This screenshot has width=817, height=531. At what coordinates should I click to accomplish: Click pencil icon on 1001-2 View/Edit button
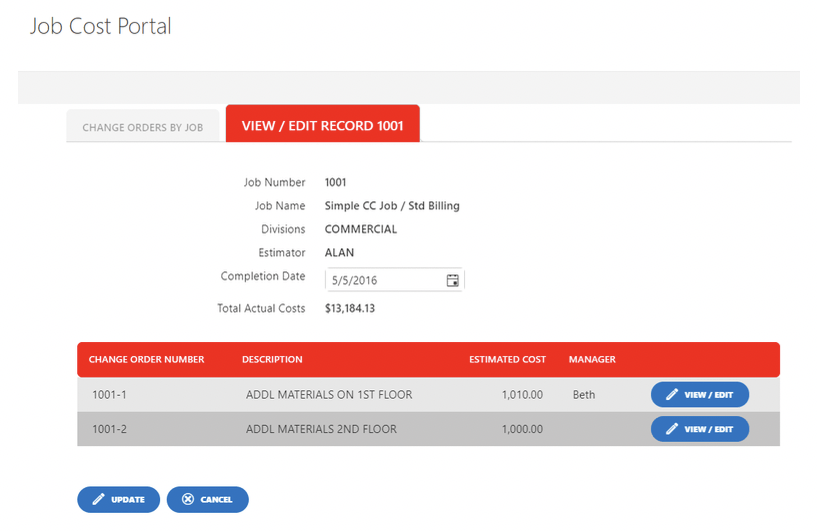click(672, 429)
